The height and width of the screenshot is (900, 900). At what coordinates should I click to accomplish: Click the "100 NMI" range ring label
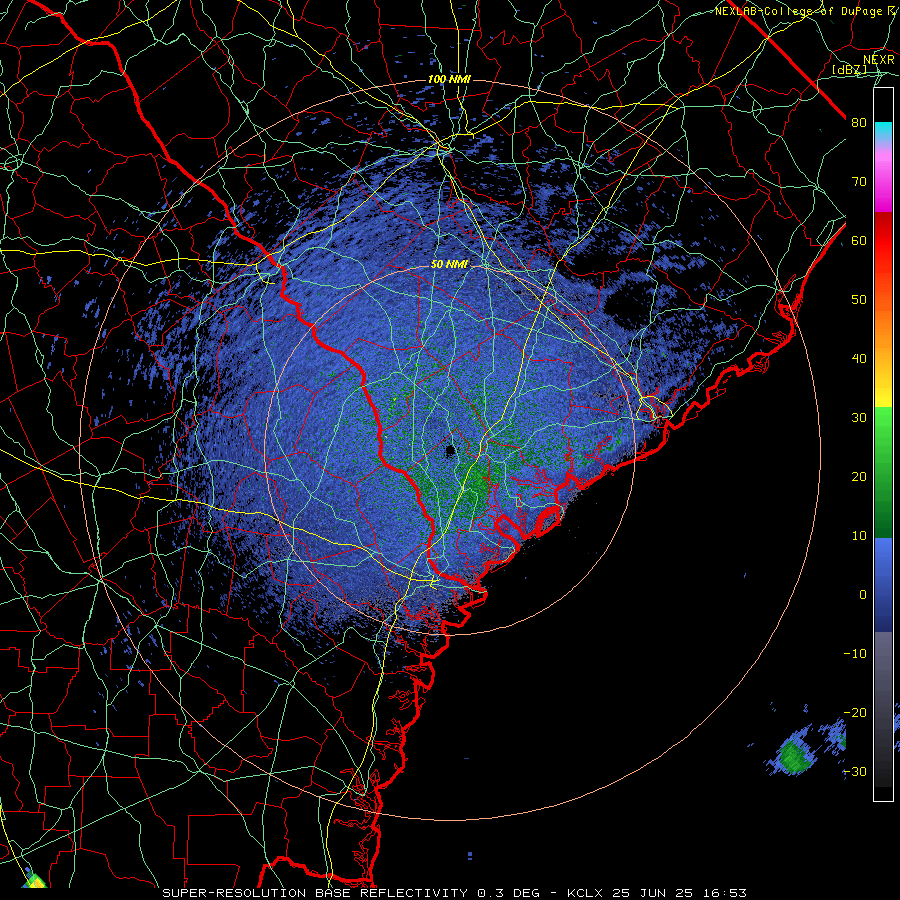point(449,79)
